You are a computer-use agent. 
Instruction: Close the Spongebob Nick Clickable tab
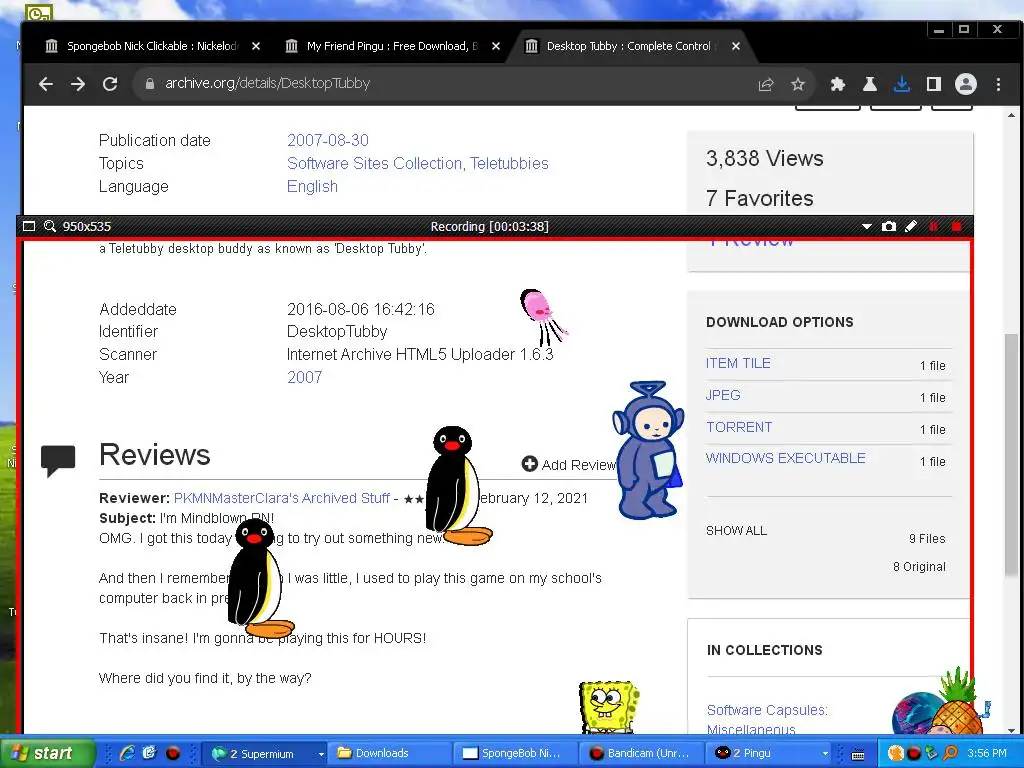point(256,46)
